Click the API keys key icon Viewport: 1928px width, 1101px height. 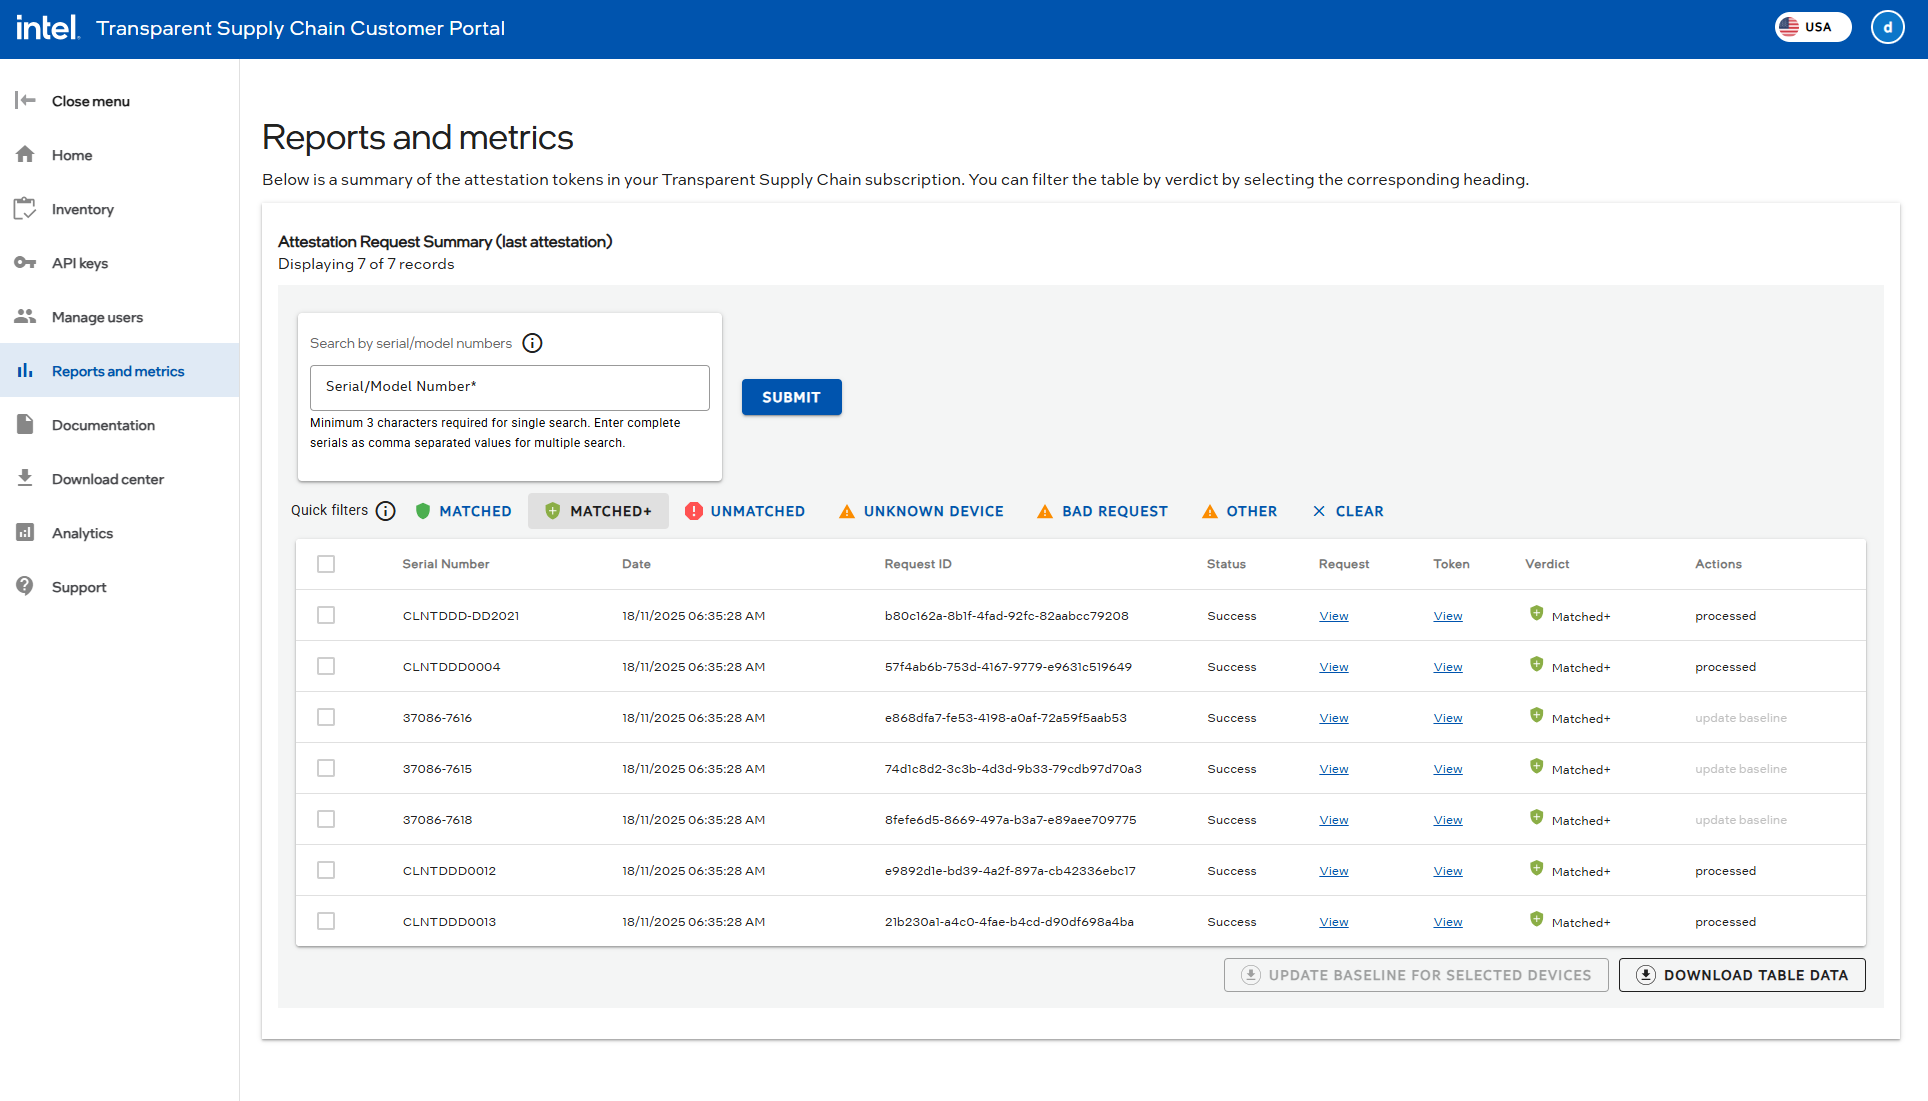click(x=25, y=262)
